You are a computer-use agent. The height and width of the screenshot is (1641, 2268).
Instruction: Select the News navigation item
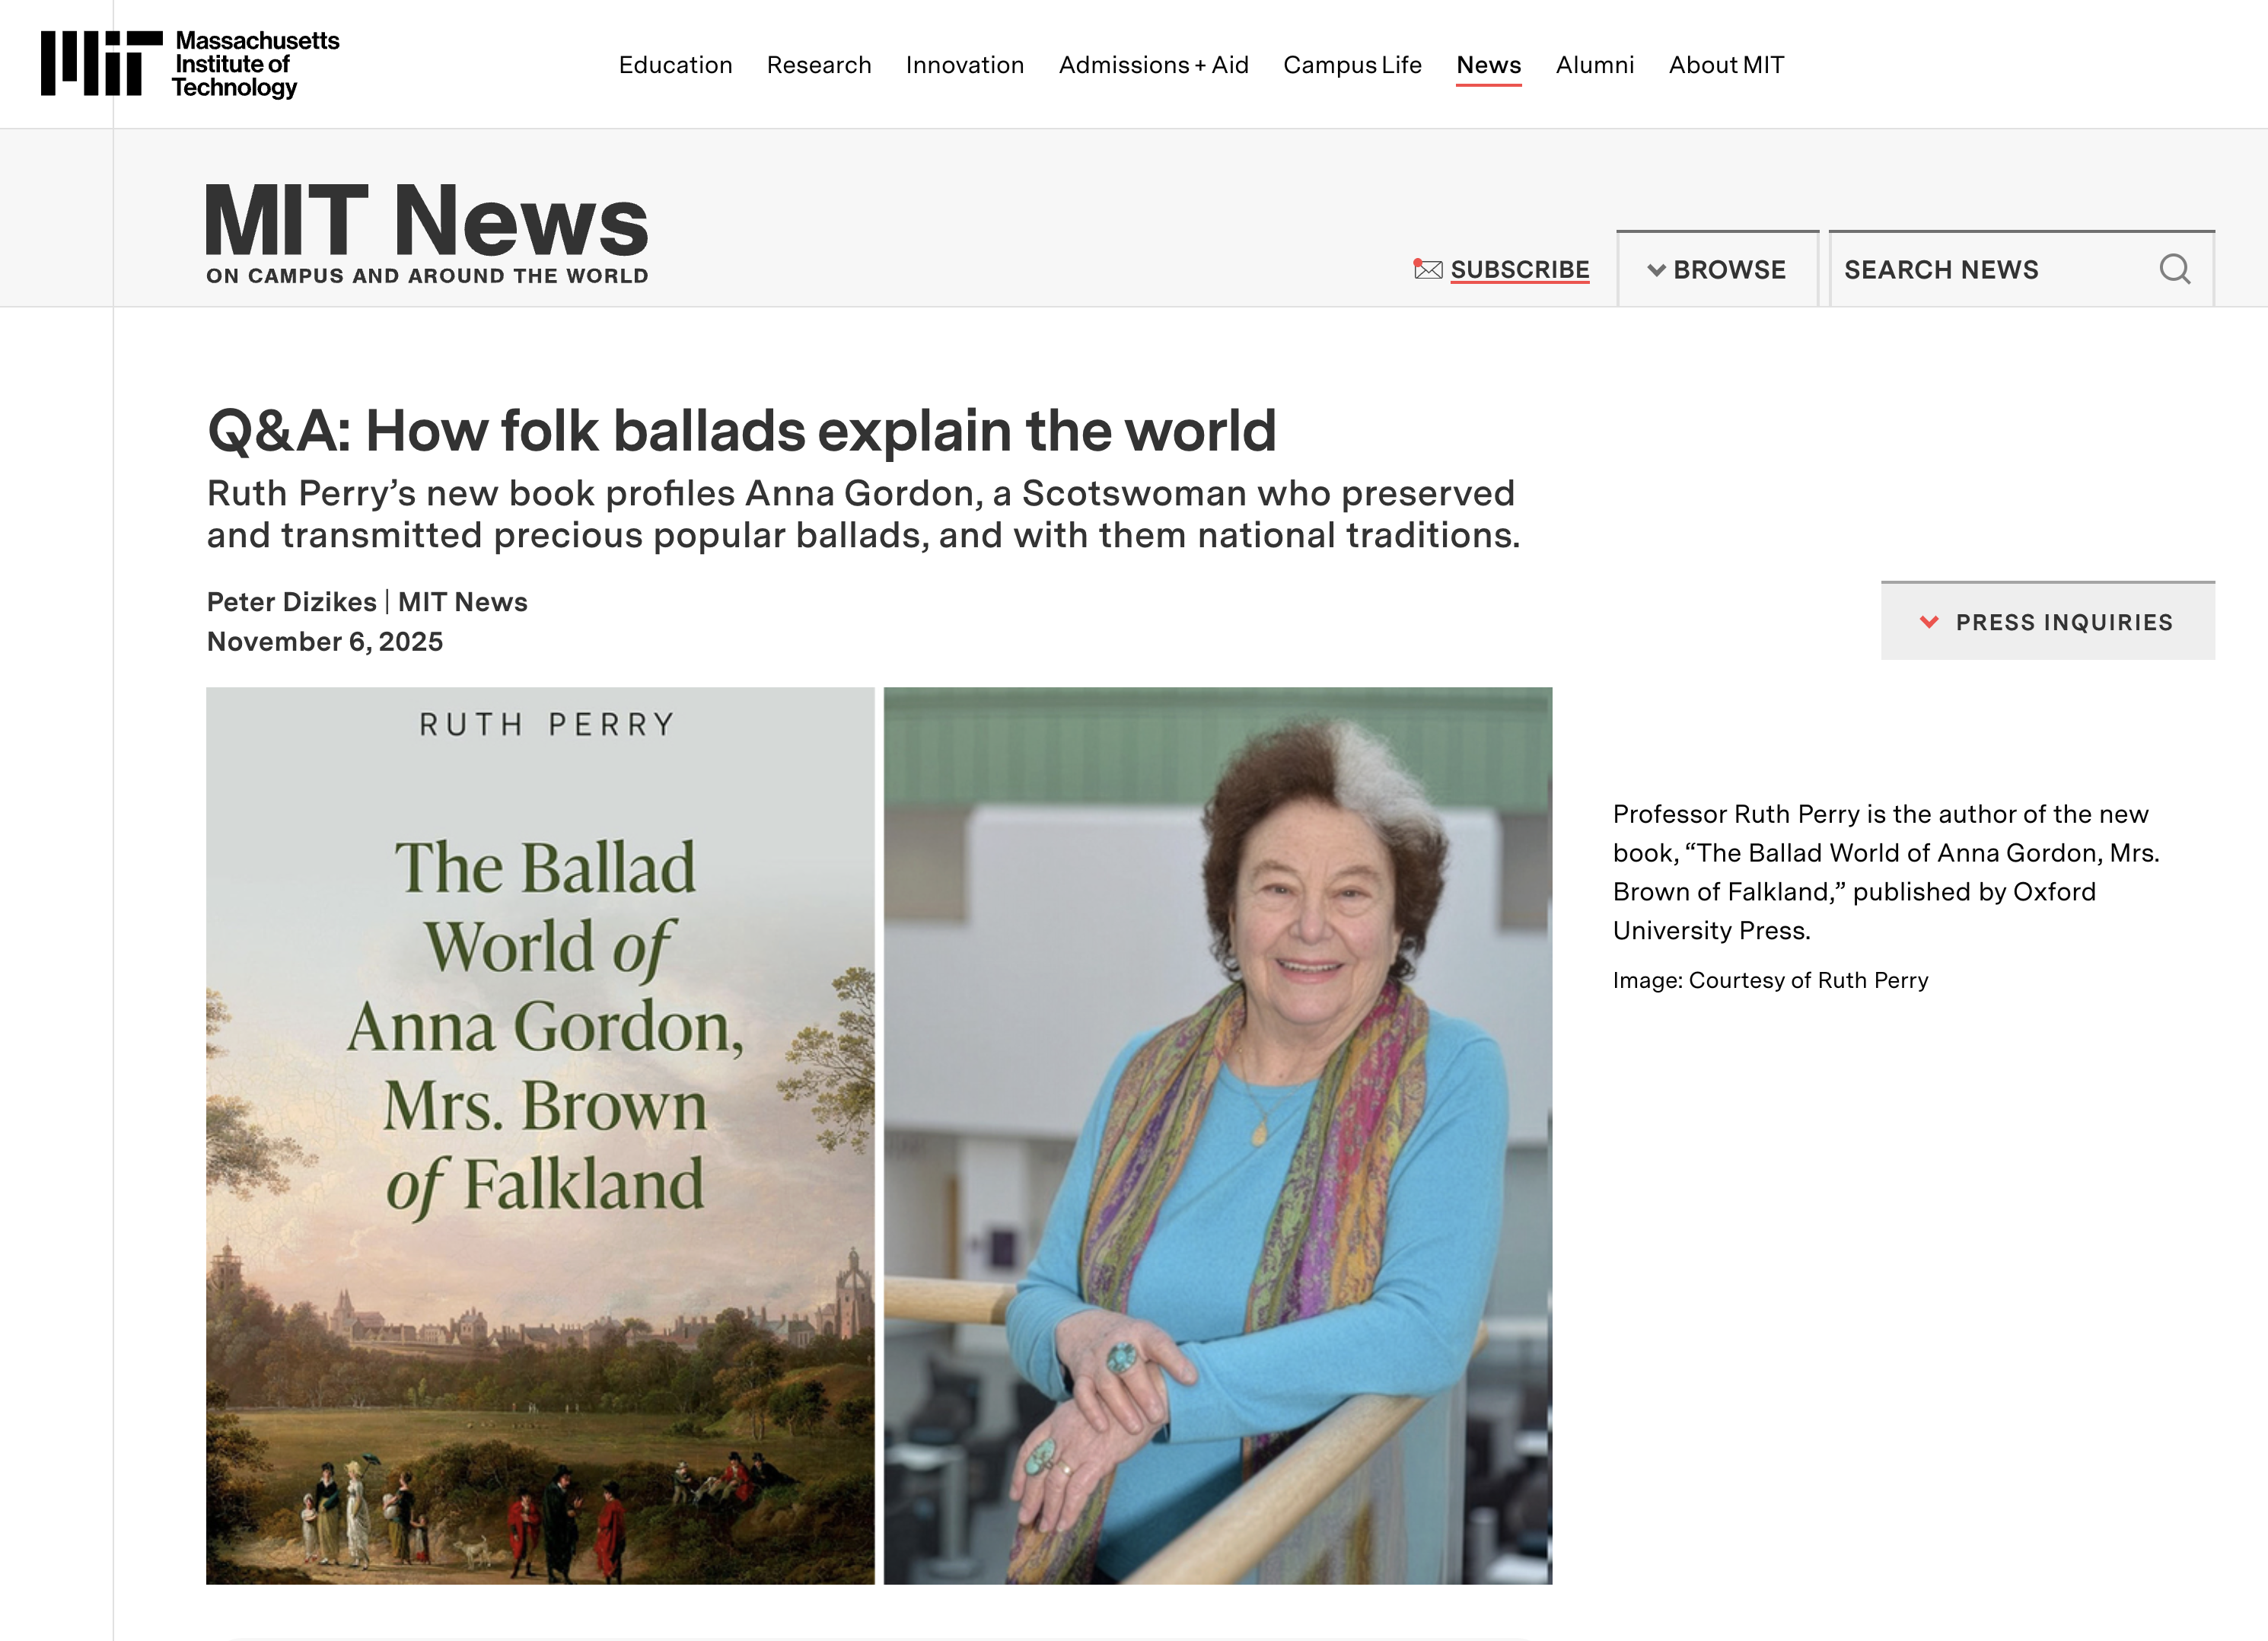pos(1489,64)
